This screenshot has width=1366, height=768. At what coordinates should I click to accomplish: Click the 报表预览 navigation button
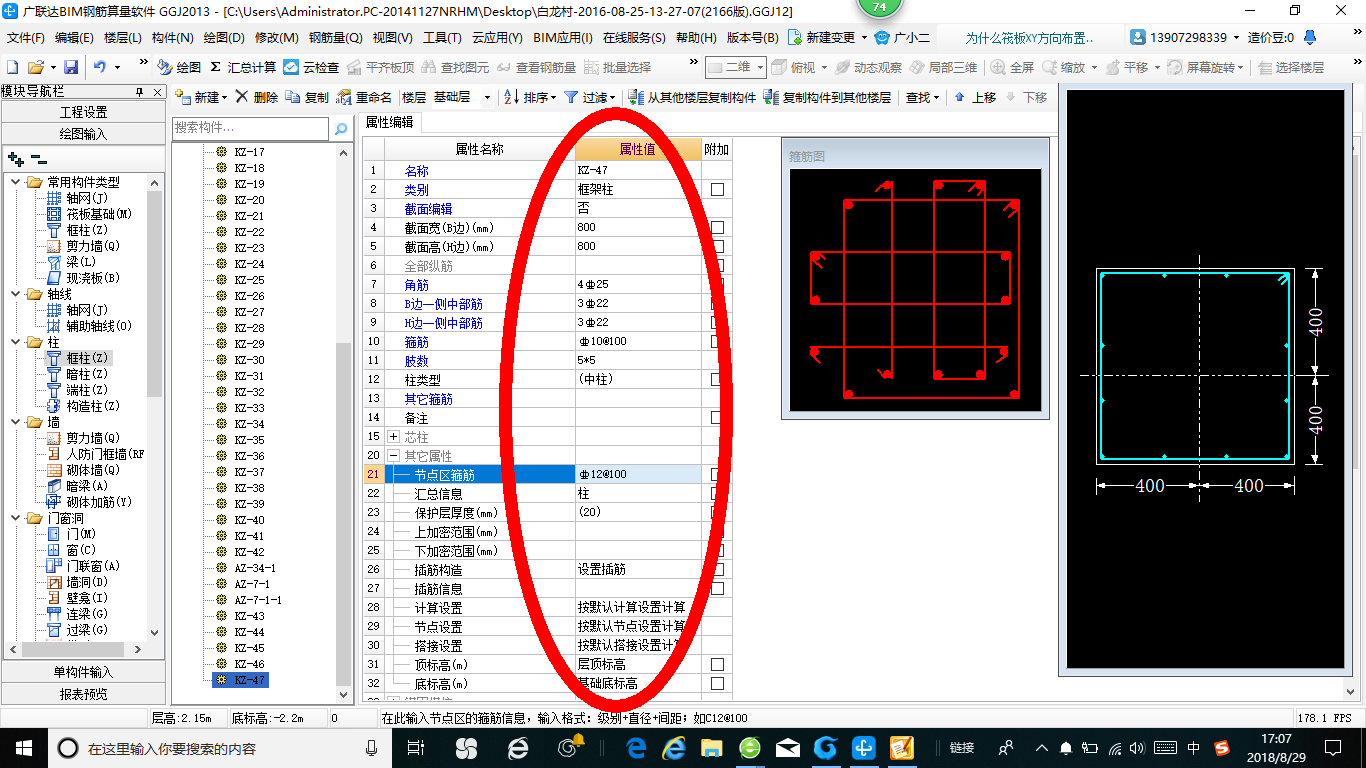point(83,693)
